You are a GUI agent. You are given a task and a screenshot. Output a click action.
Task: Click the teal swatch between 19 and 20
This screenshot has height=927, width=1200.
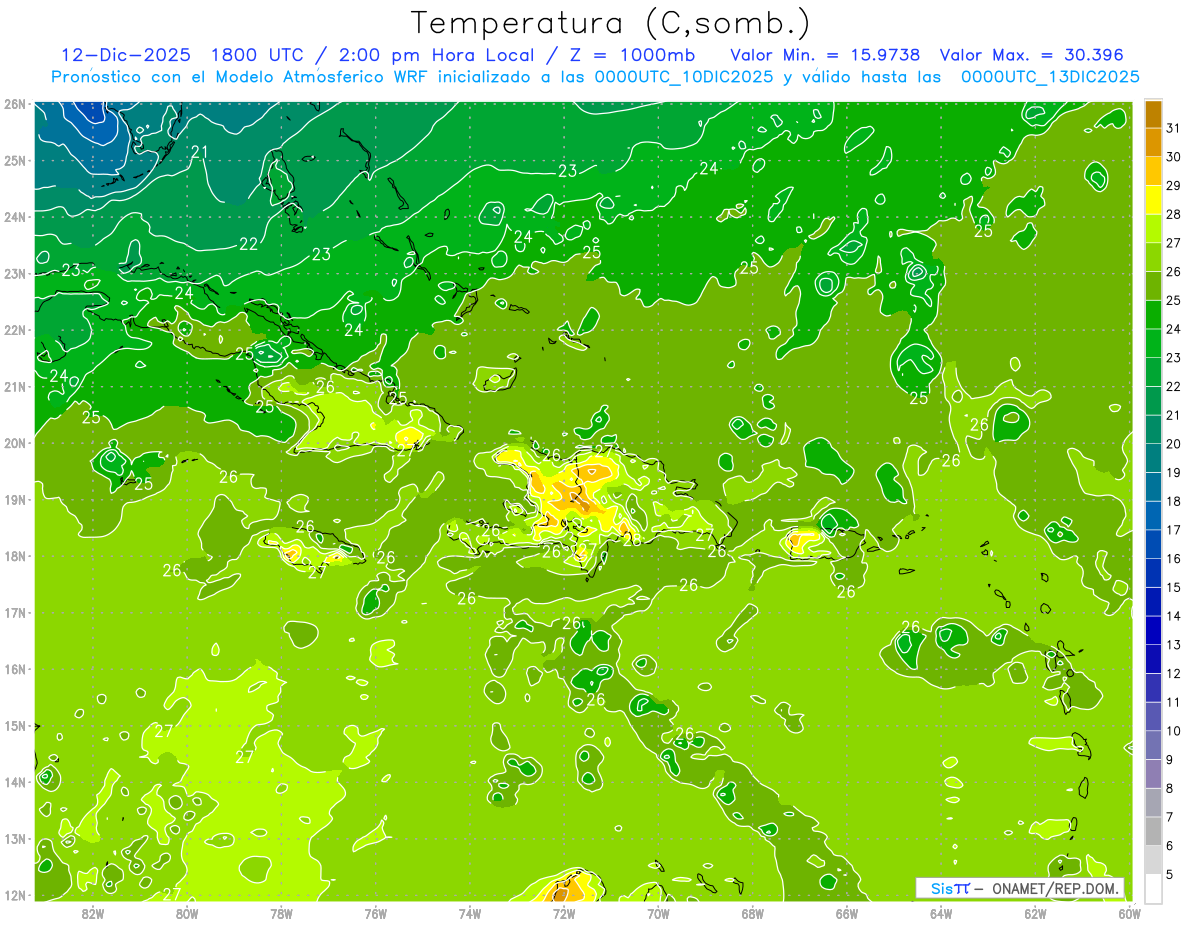point(1153,458)
